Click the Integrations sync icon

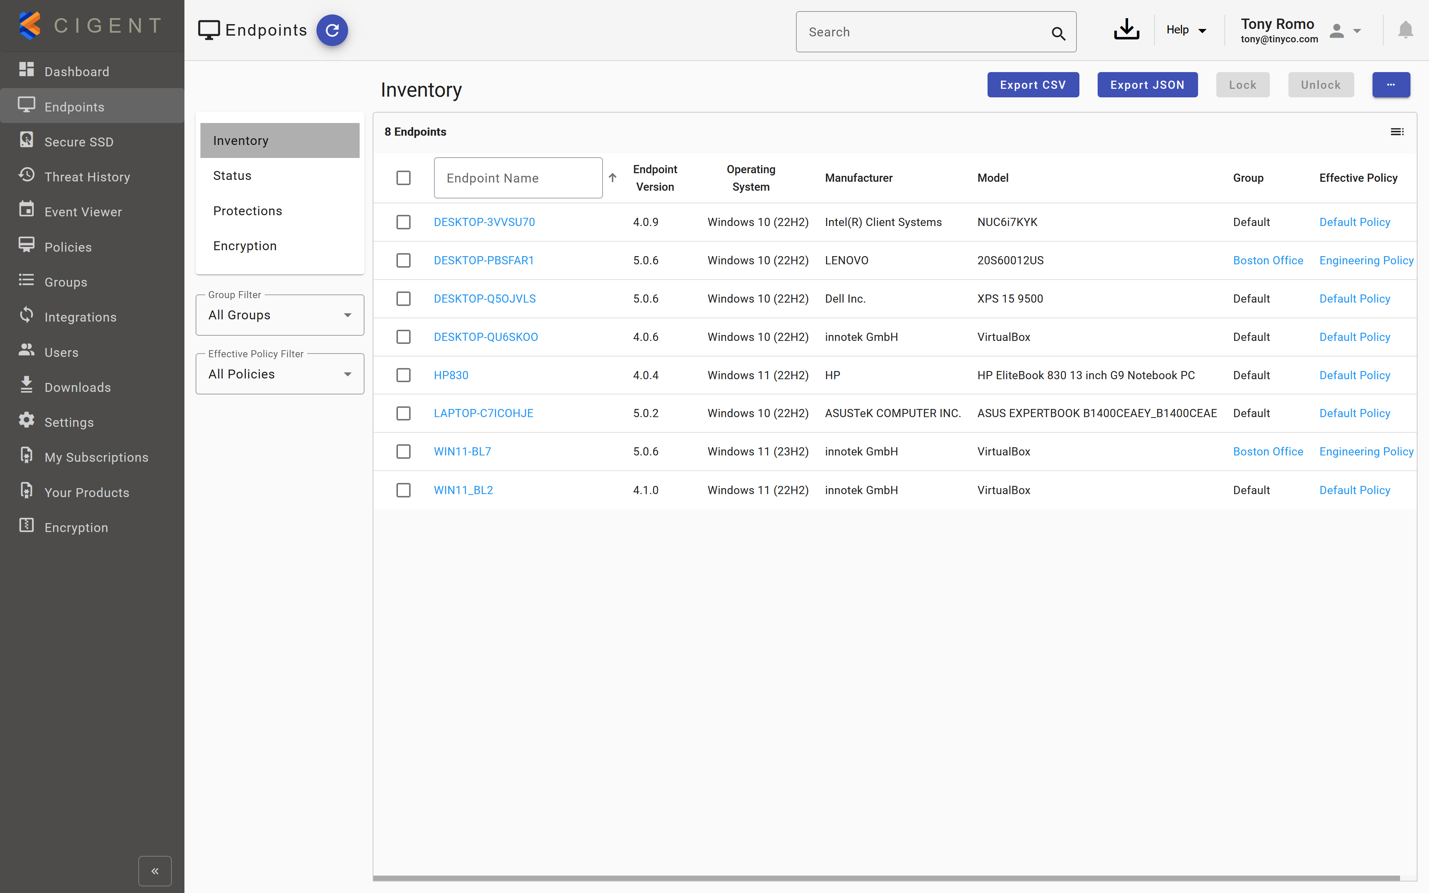point(26,315)
